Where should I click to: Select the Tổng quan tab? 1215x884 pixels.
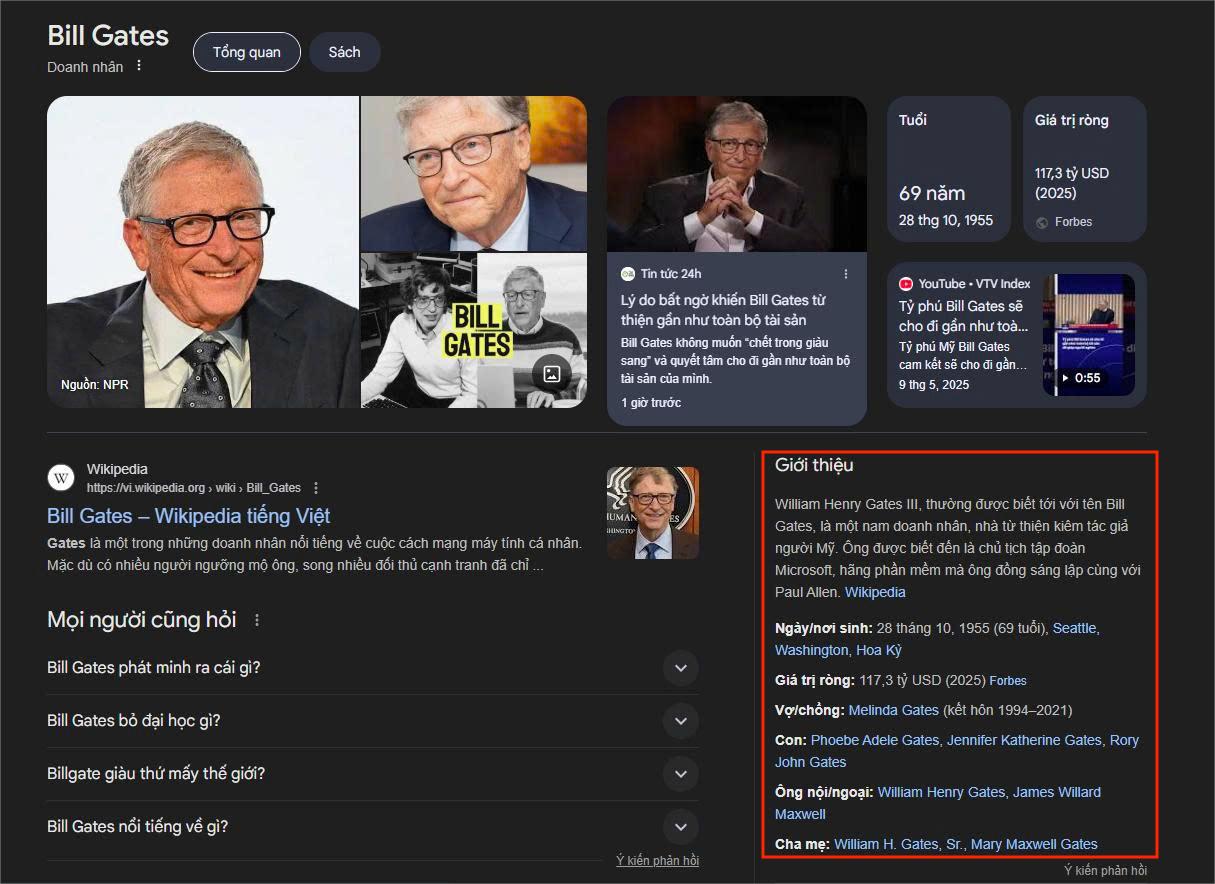246,52
